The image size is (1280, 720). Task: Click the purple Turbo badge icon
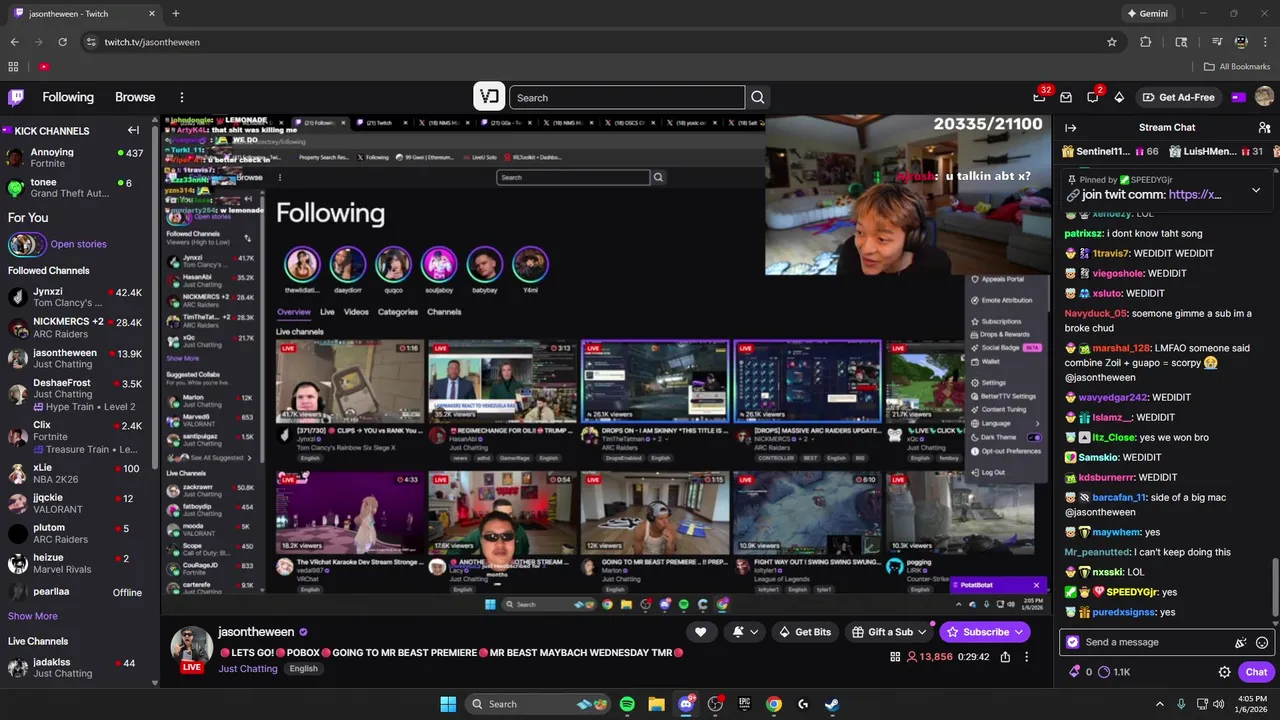click(x=1238, y=97)
